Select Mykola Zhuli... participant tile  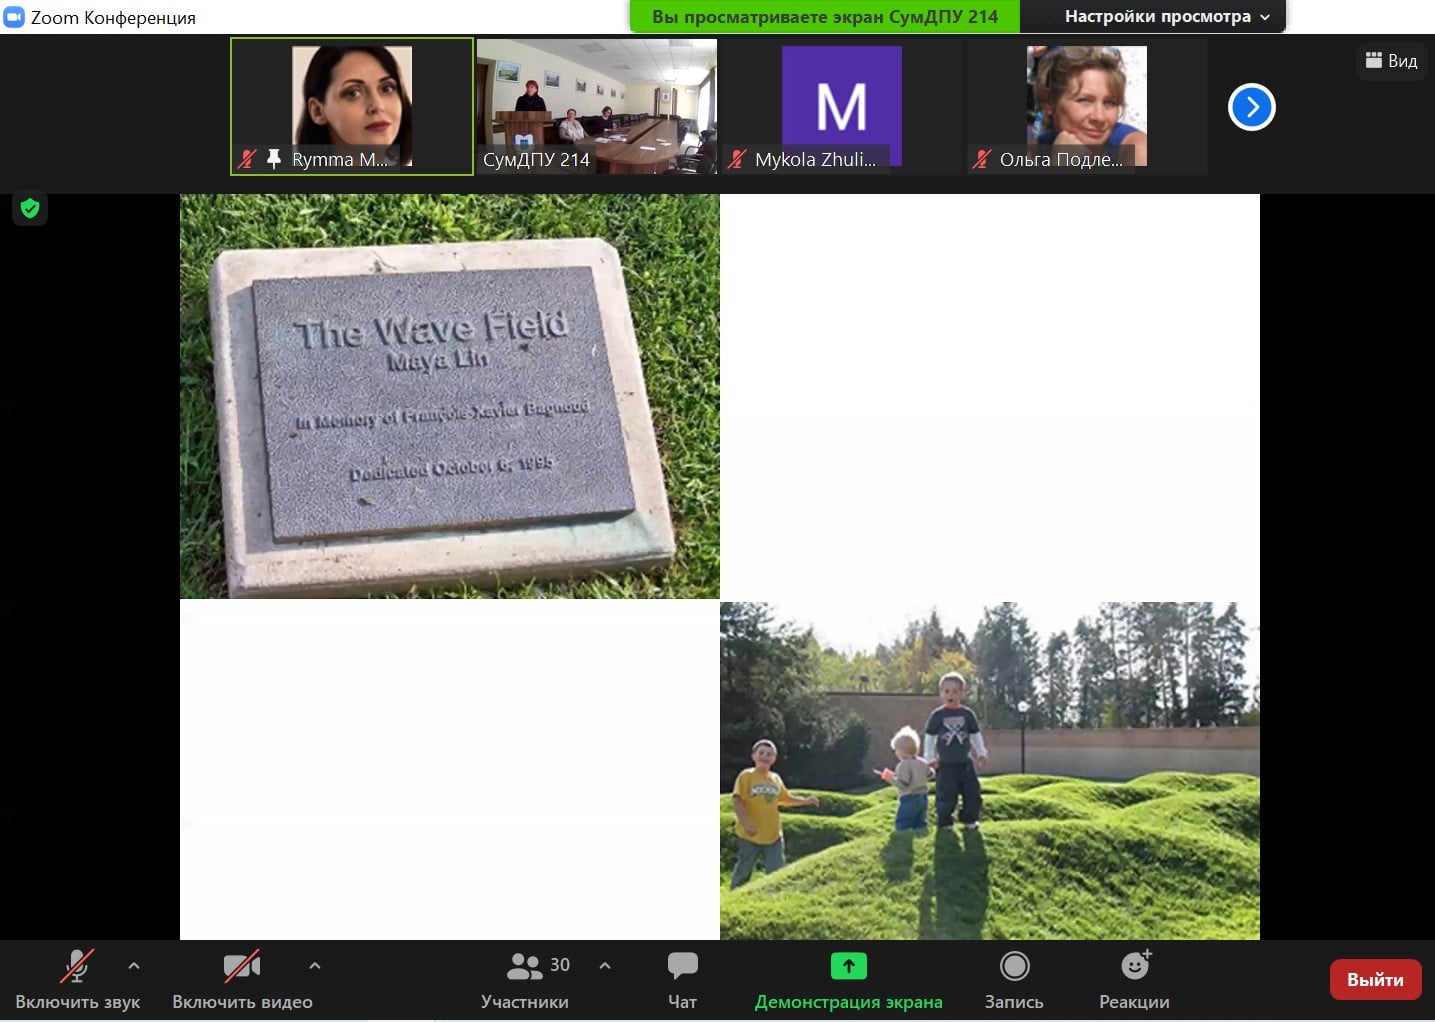(x=841, y=106)
